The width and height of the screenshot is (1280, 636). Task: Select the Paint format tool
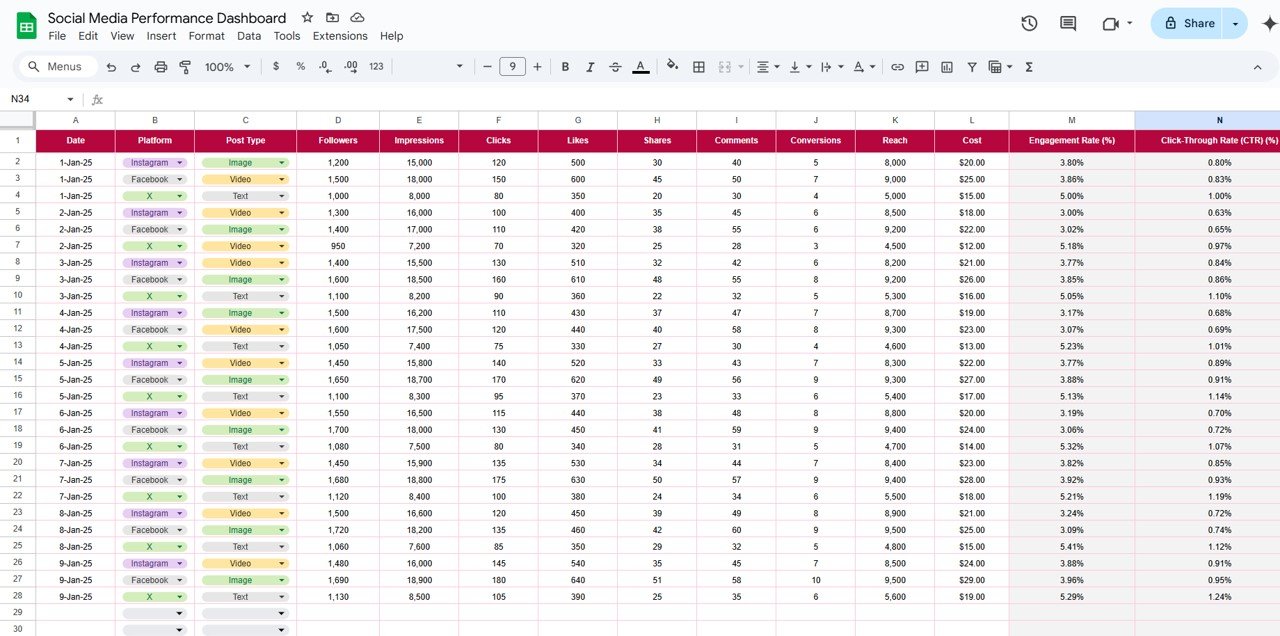[x=185, y=67]
